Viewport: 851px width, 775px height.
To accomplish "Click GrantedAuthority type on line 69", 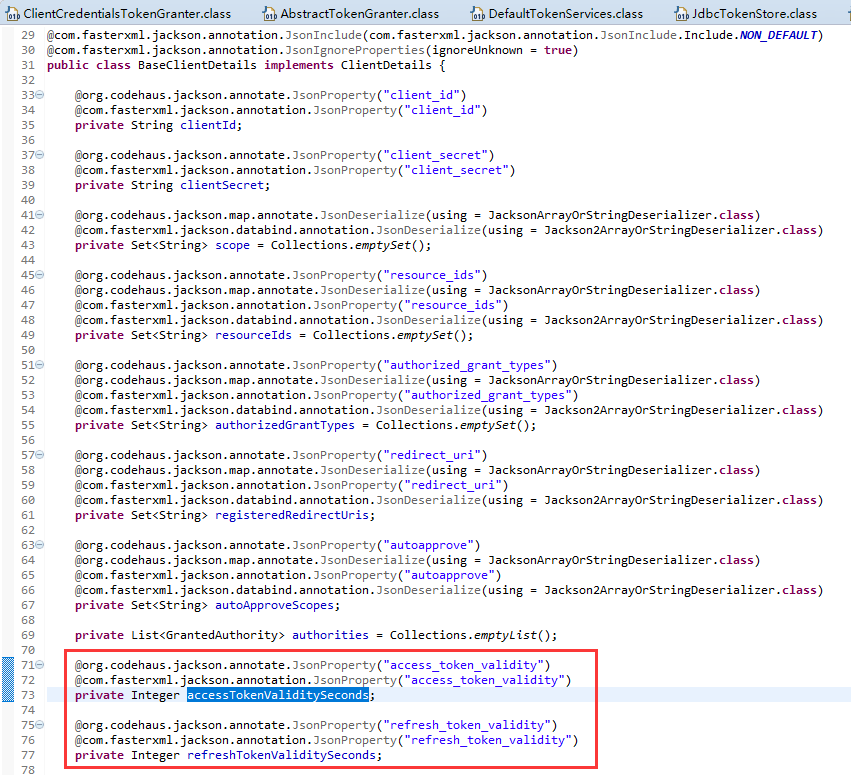I will 222,635.
